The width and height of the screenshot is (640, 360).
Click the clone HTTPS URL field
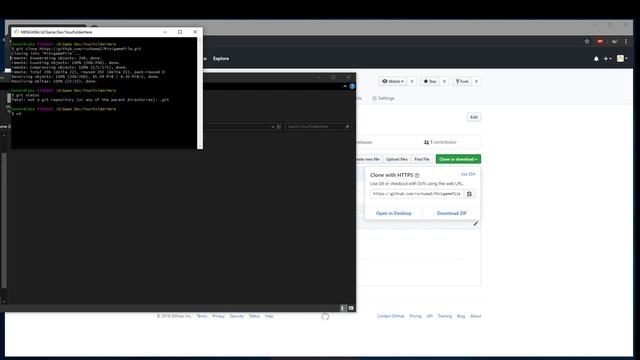click(x=417, y=194)
